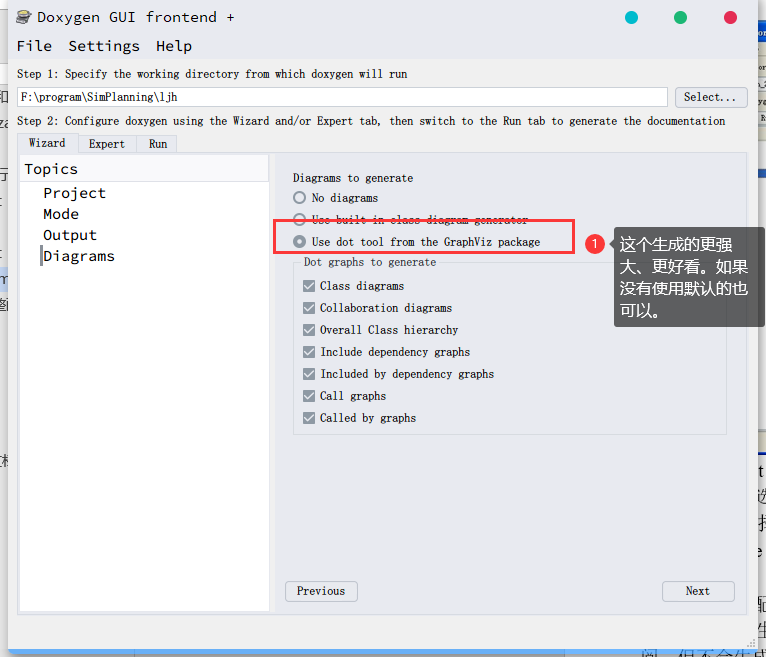The width and height of the screenshot is (766, 657).
Task: Select the Project topic
Action: click(74, 193)
